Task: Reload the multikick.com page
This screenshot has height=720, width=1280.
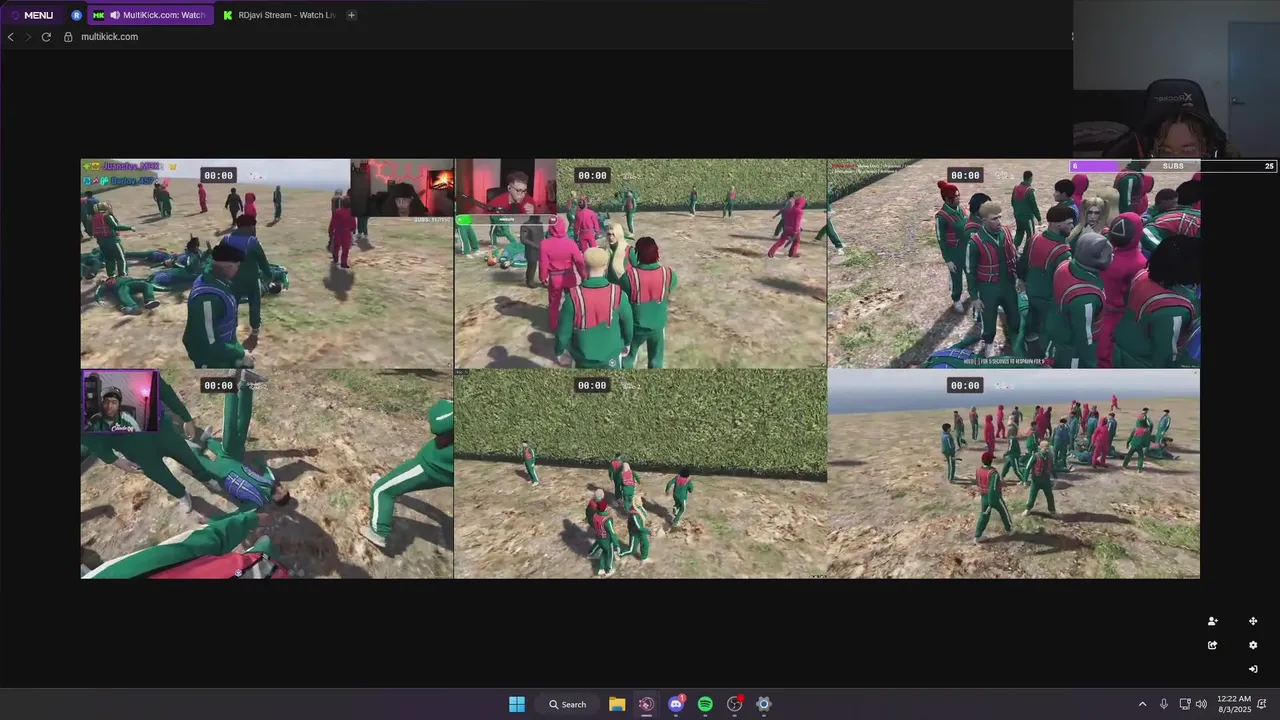Action: (x=46, y=37)
